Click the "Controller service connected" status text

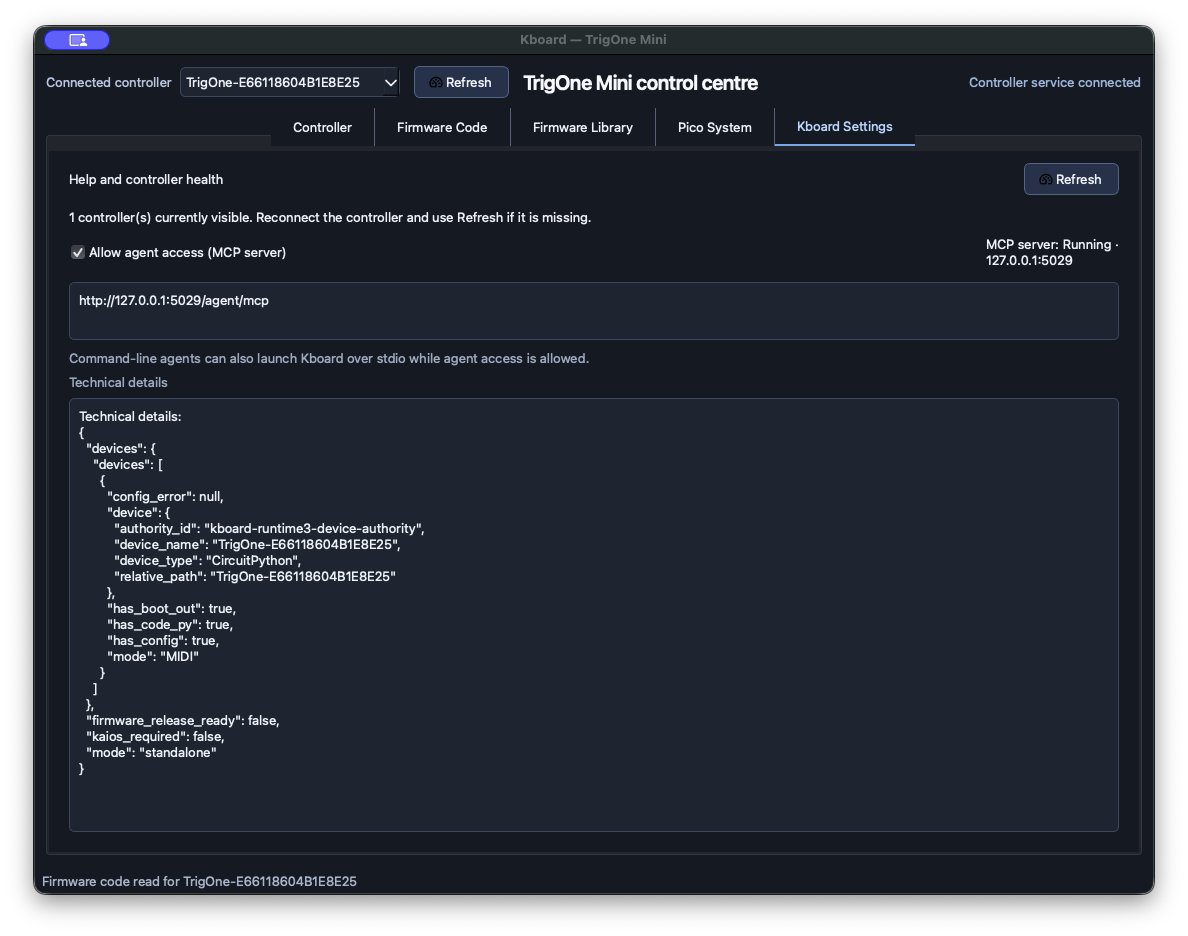point(1054,83)
